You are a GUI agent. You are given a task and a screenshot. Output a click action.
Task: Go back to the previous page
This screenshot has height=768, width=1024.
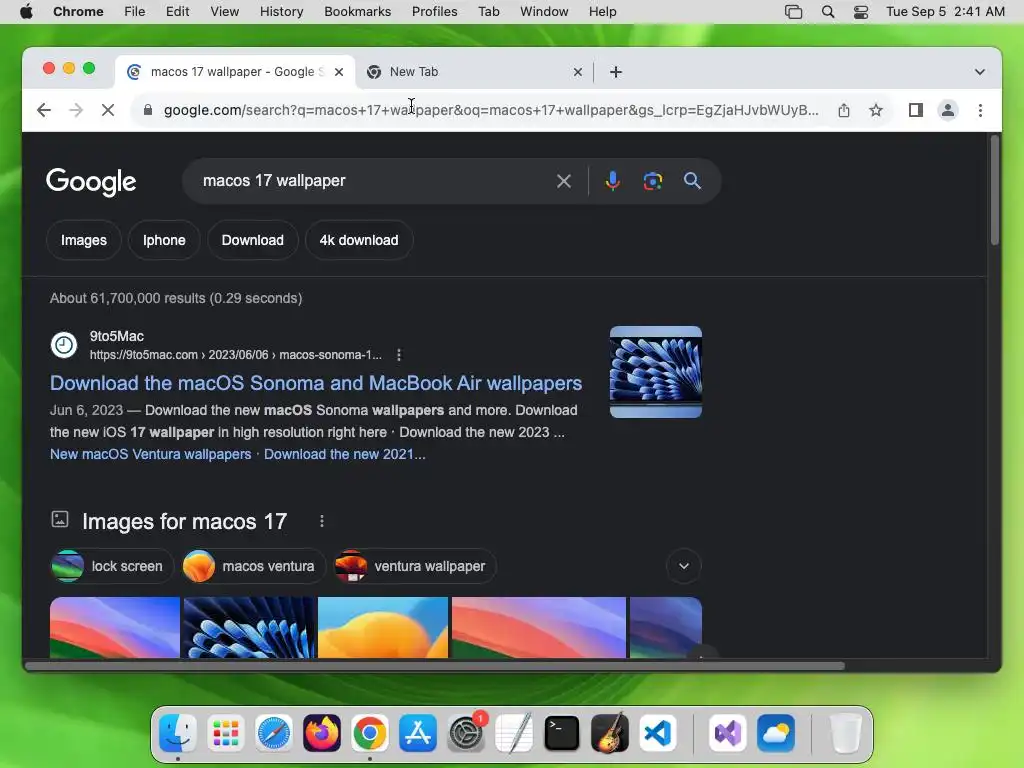coord(44,110)
